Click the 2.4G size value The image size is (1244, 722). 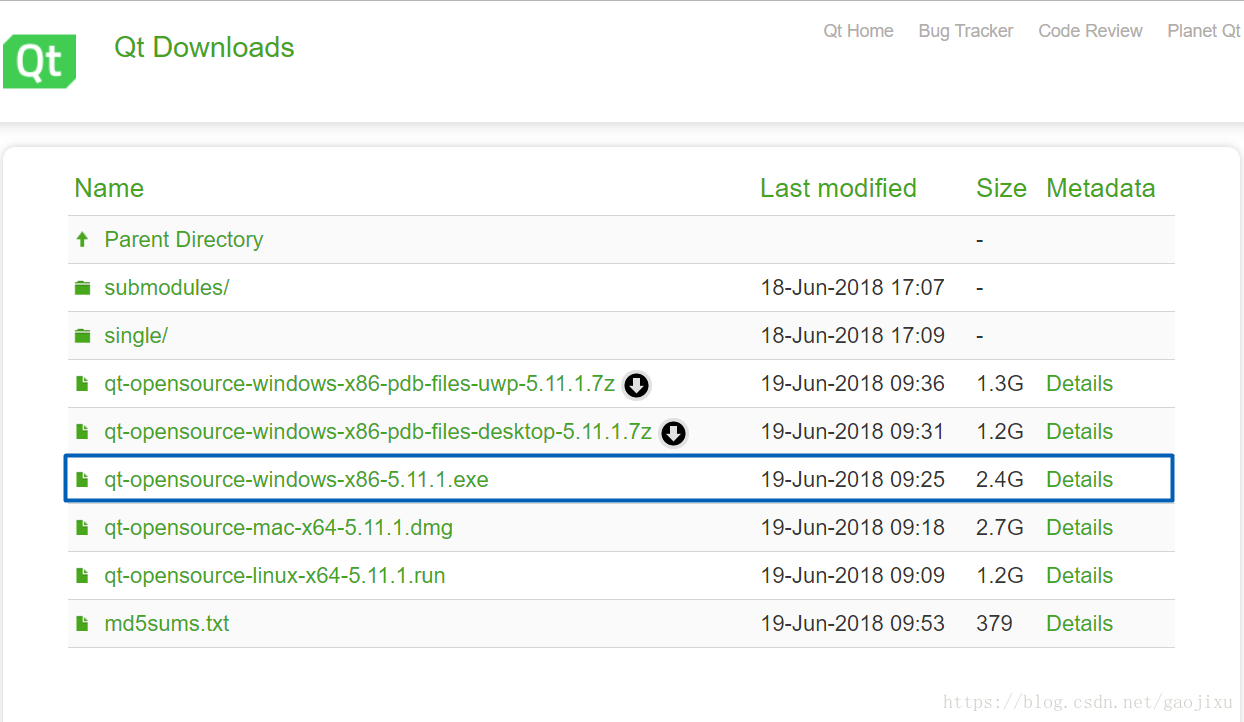tap(1000, 480)
